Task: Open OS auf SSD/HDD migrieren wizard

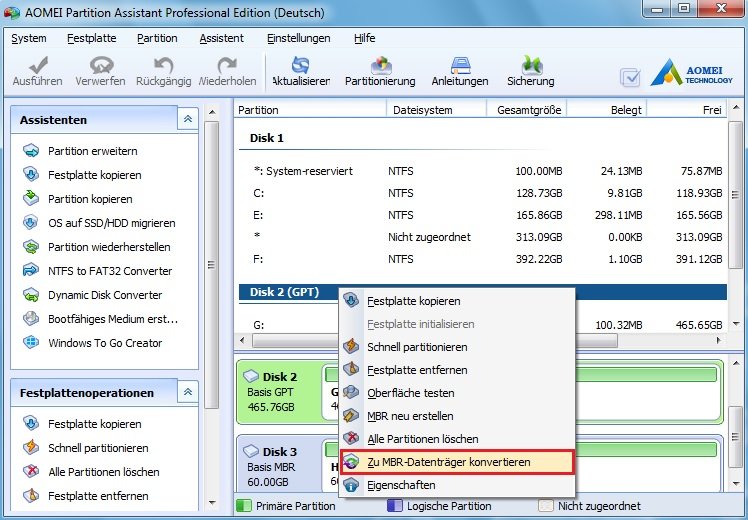Action: (x=112, y=223)
